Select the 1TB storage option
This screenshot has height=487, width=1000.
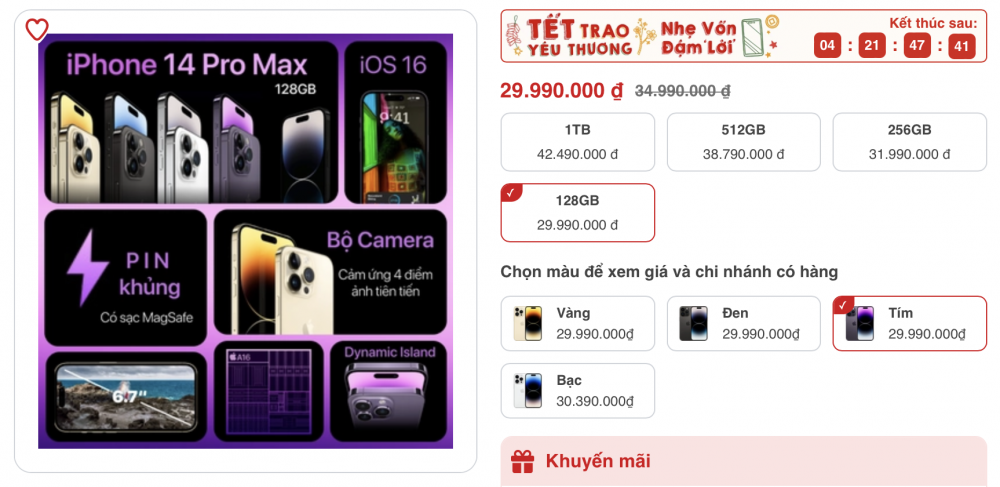[578, 142]
